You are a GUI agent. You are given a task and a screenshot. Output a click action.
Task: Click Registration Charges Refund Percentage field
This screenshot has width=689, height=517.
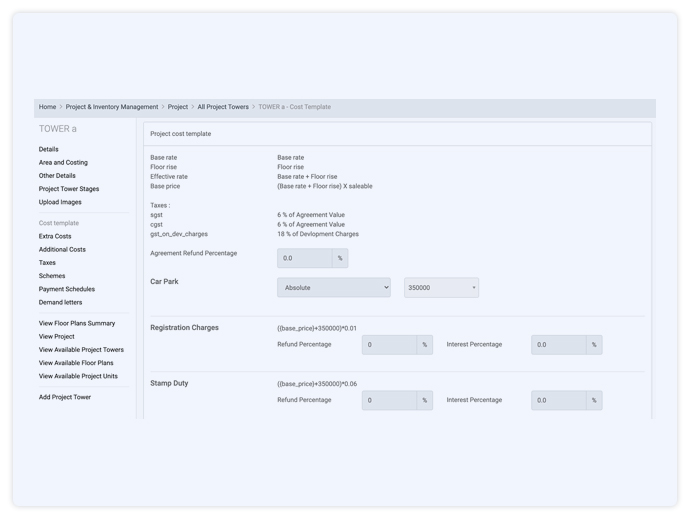[x=389, y=345]
